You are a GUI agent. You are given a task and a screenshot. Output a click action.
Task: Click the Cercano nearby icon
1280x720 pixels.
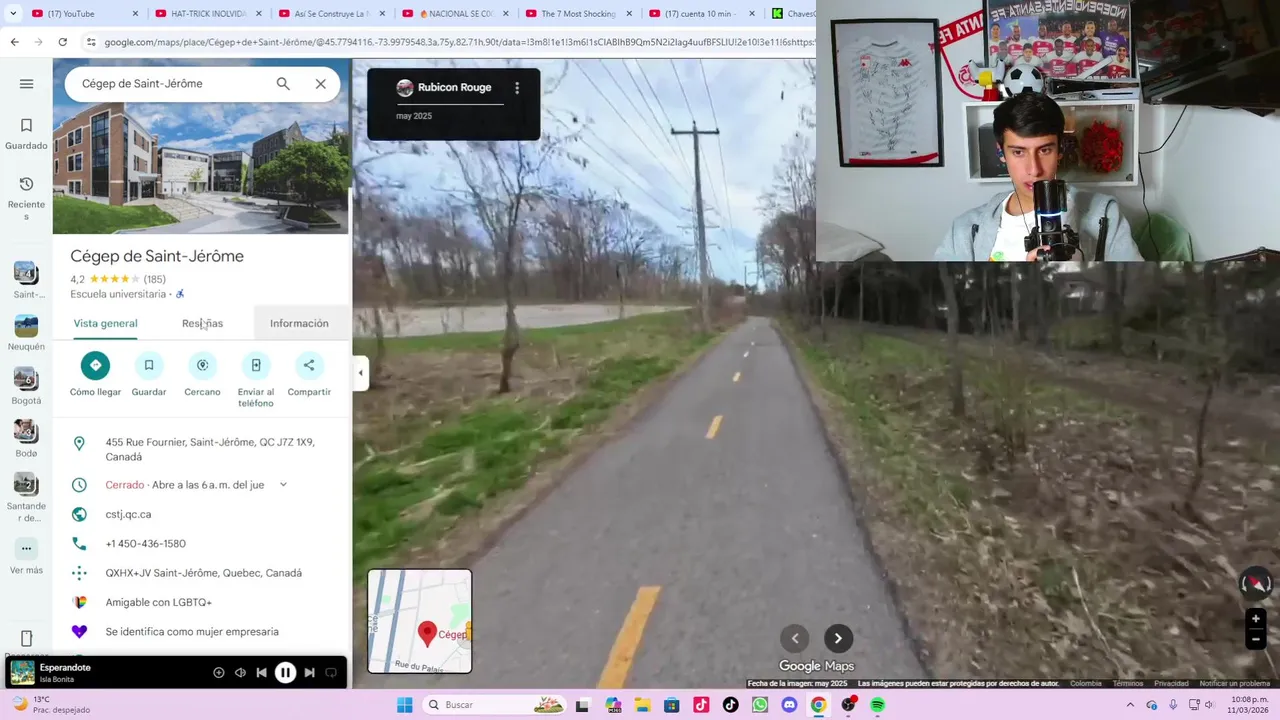(202, 365)
